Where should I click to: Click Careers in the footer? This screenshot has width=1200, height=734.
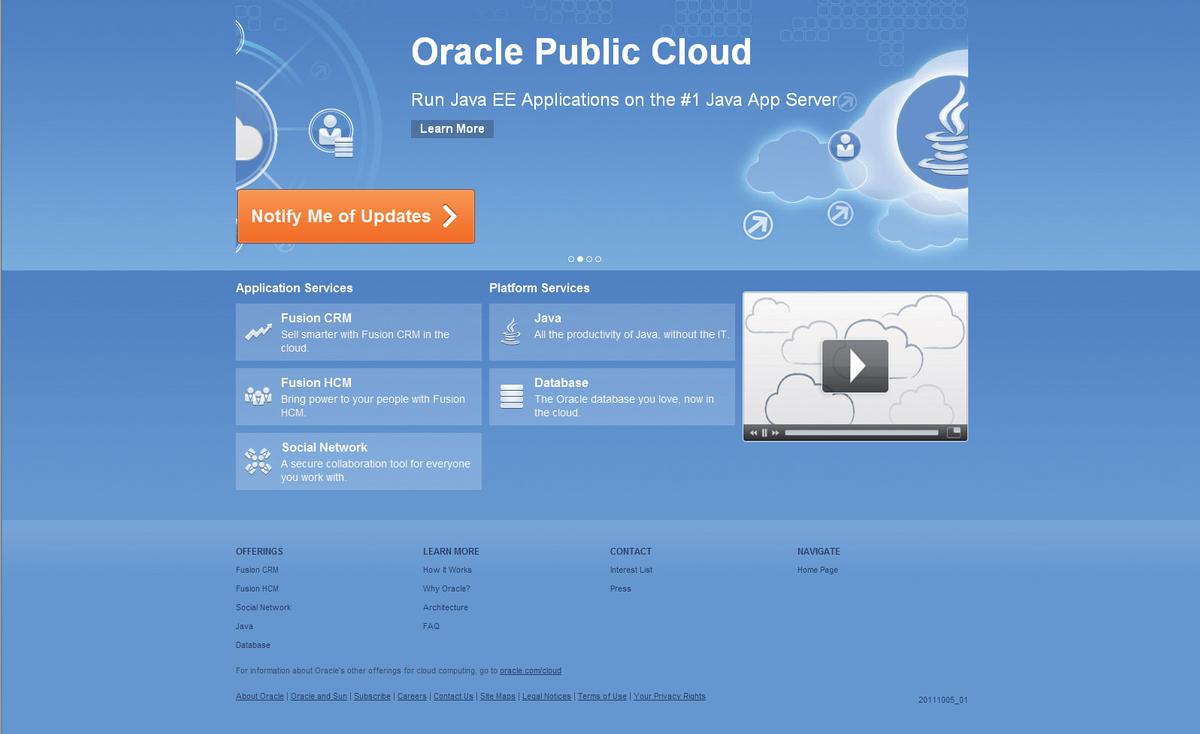click(412, 696)
